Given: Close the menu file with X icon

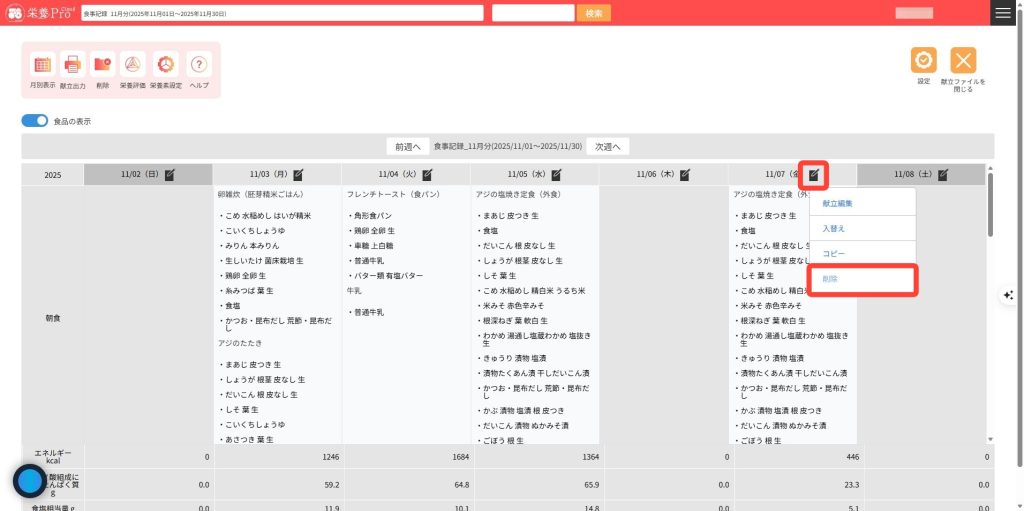Looking at the screenshot, I should [962, 61].
